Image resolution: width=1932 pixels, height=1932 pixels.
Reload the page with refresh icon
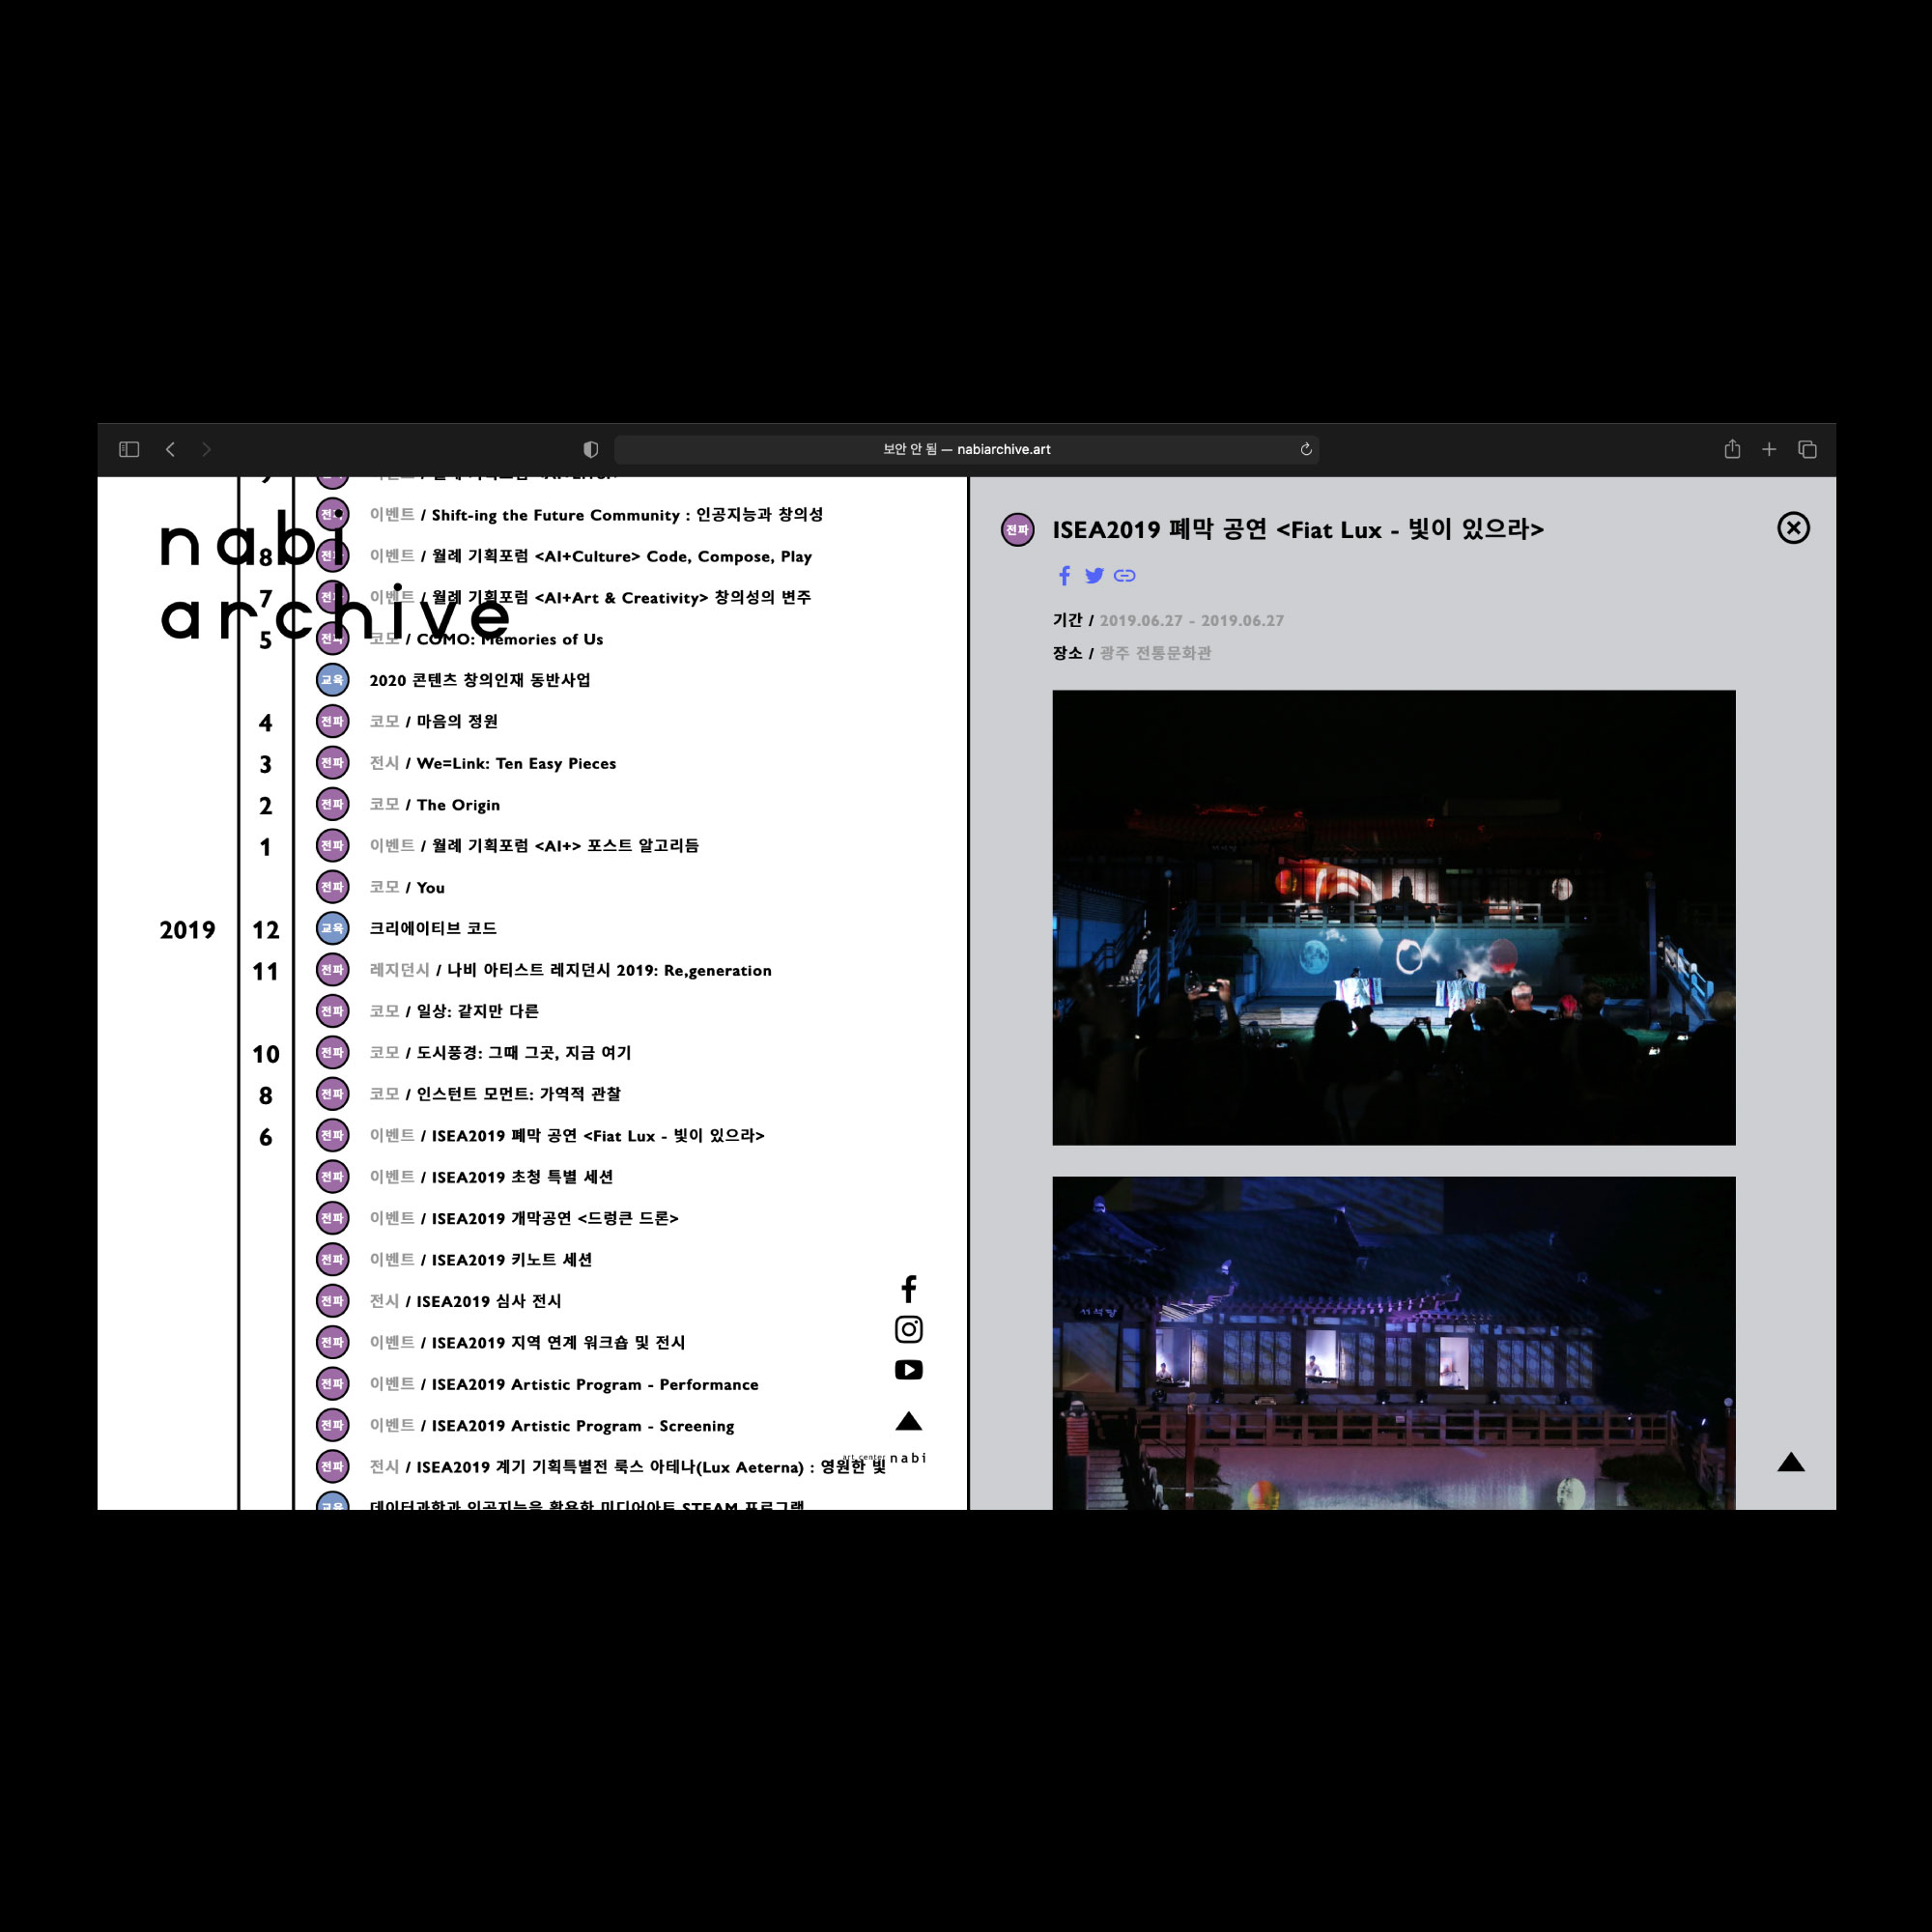coord(1305,449)
